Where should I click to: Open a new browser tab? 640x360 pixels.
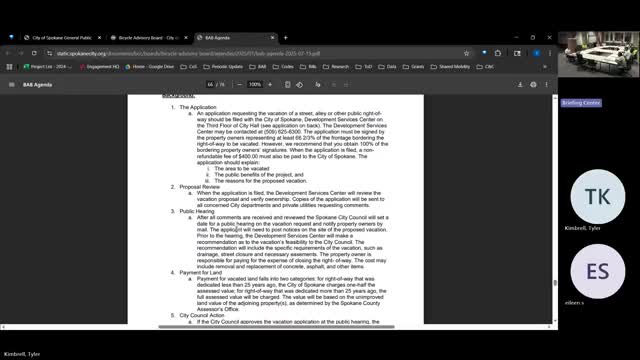pyautogui.click(x=286, y=38)
